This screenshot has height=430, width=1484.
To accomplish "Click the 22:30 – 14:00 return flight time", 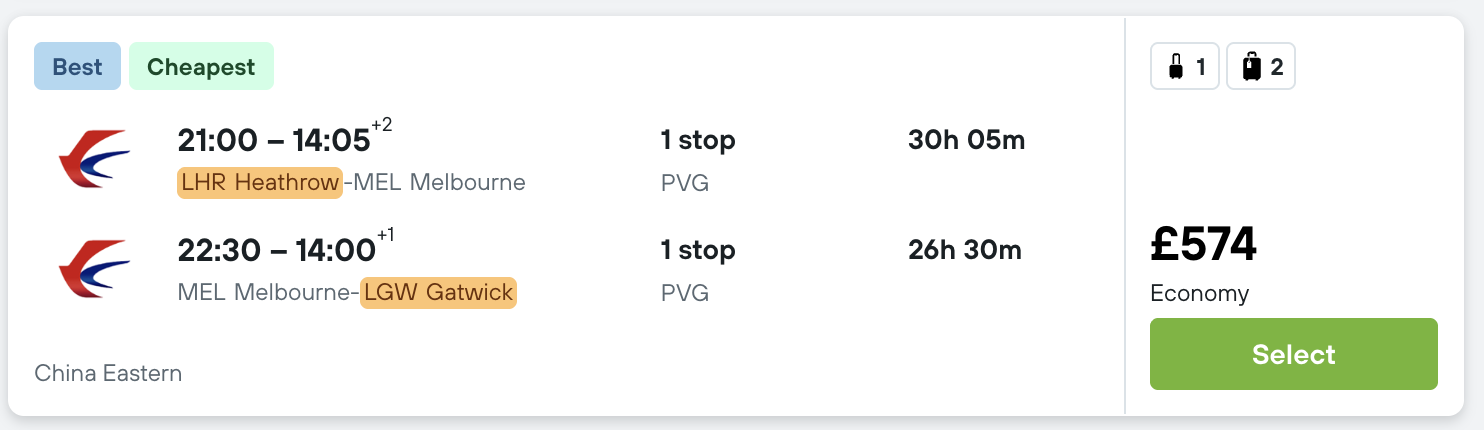I will pyautogui.click(x=276, y=251).
